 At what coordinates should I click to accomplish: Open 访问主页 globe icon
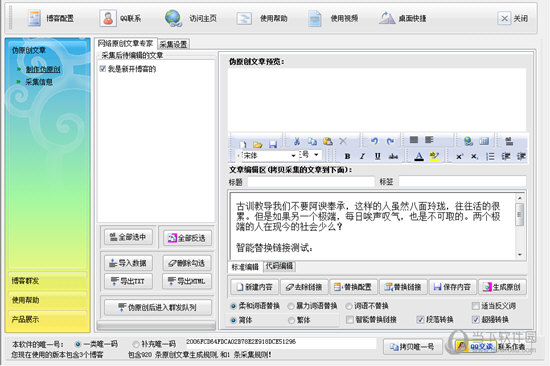tap(173, 18)
